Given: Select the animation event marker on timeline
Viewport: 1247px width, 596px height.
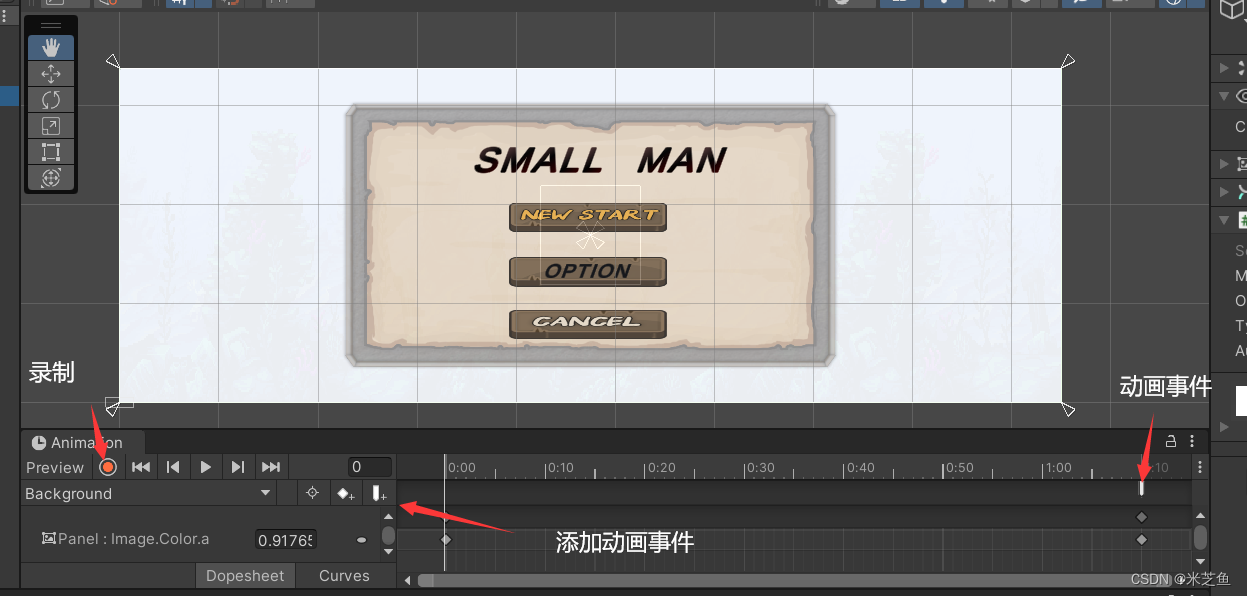Looking at the screenshot, I should 1141,488.
